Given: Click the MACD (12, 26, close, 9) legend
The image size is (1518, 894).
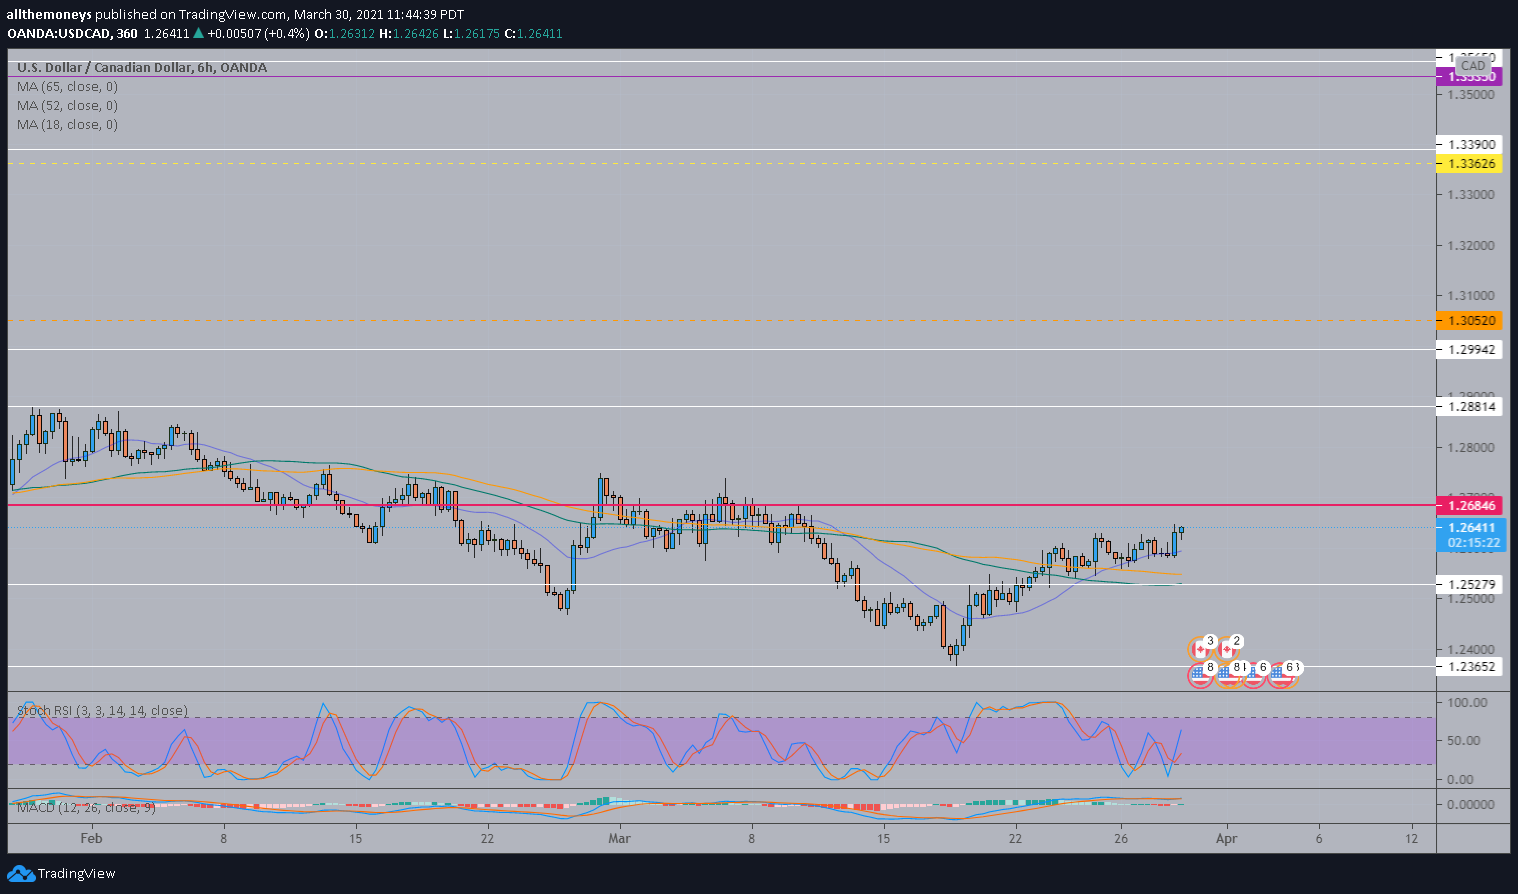Looking at the screenshot, I should [x=86, y=807].
